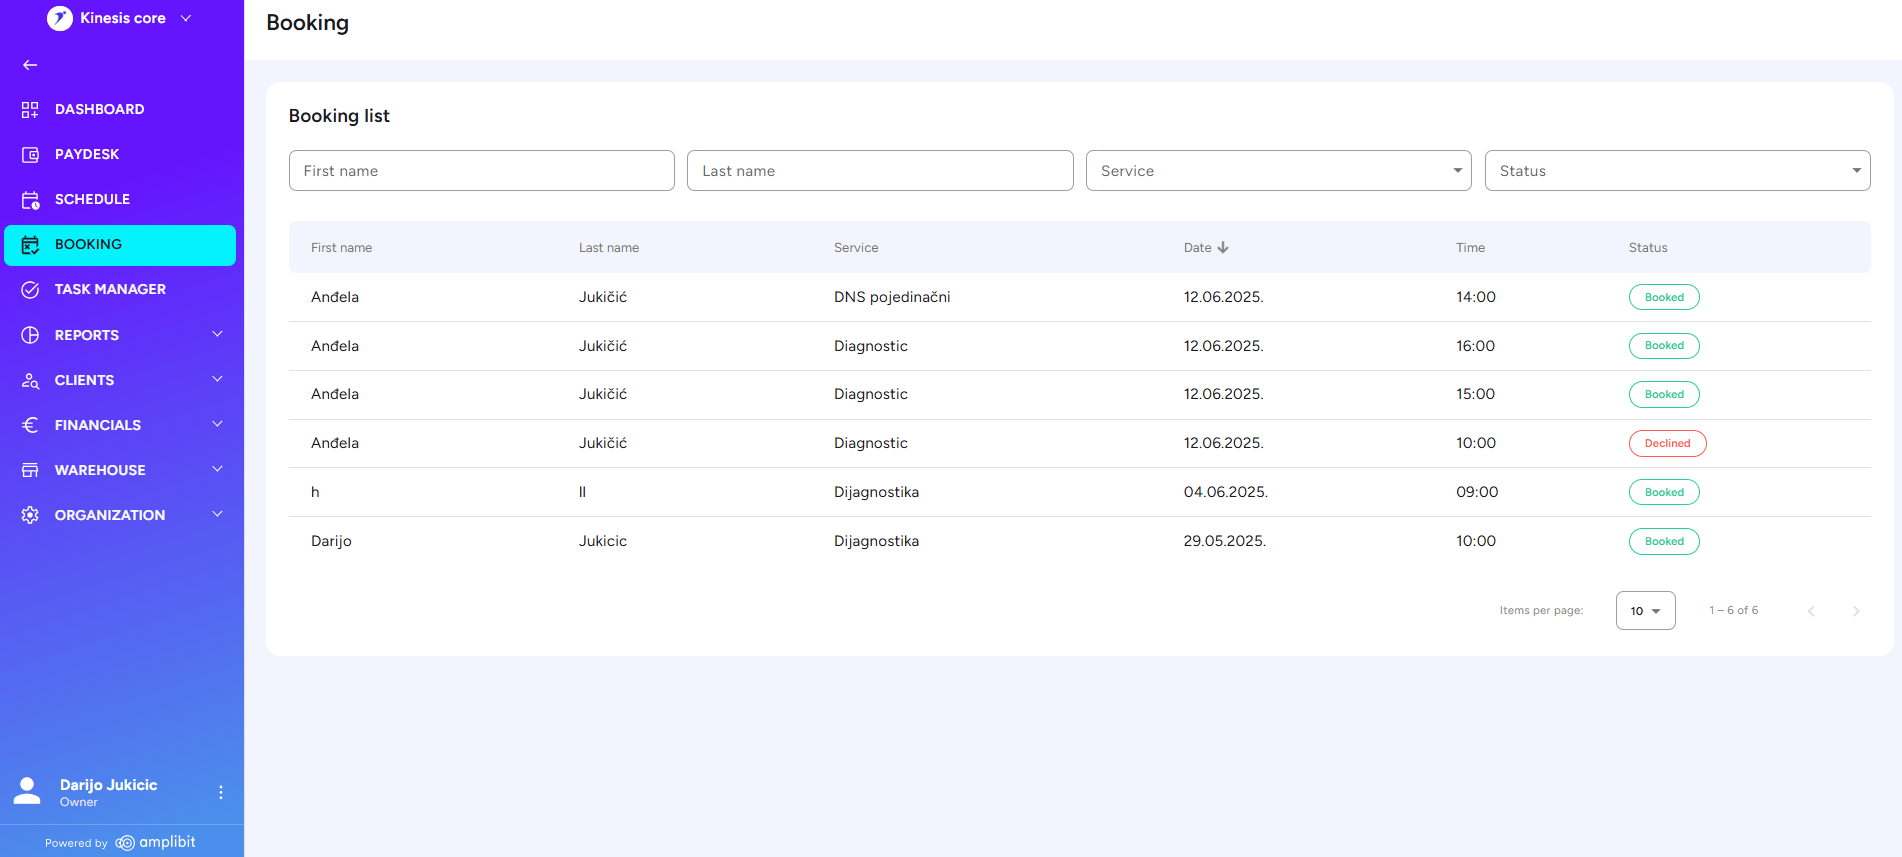The width and height of the screenshot is (1902, 857).
Task: Open the SCHEDULE menu item
Action: (x=120, y=200)
